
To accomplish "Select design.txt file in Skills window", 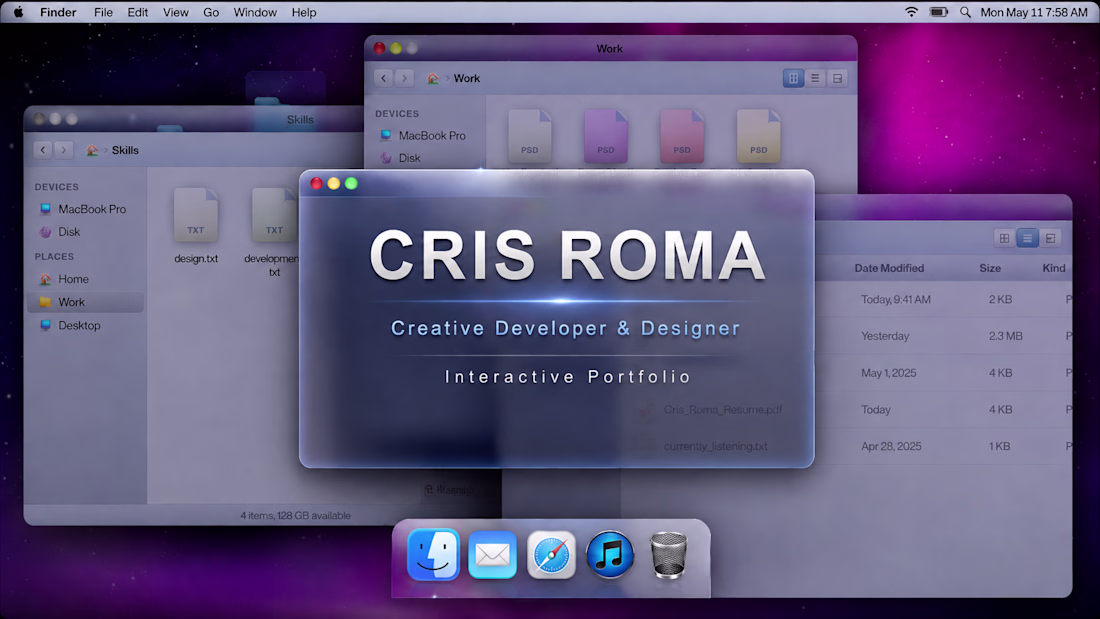I will 196,226.
